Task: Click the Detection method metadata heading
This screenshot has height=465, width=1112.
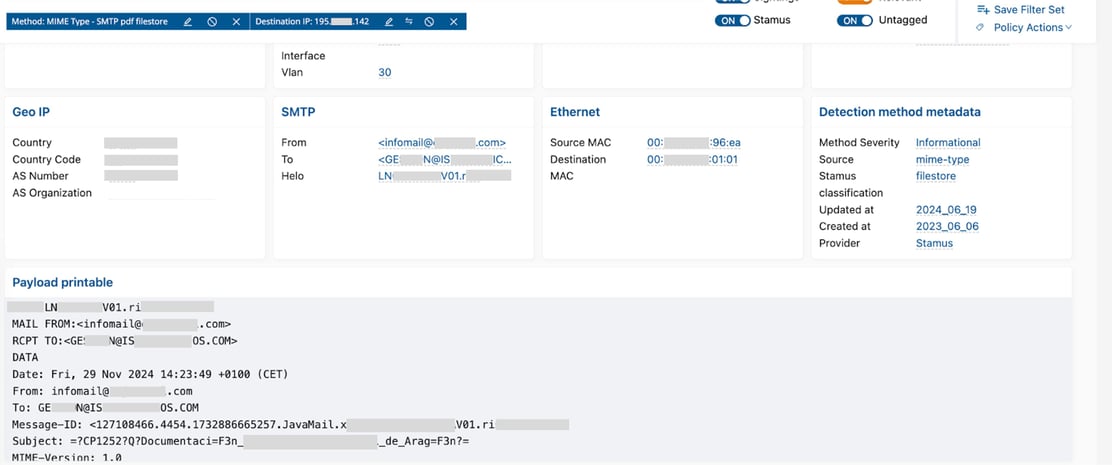Action: click(x=900, y=112)
